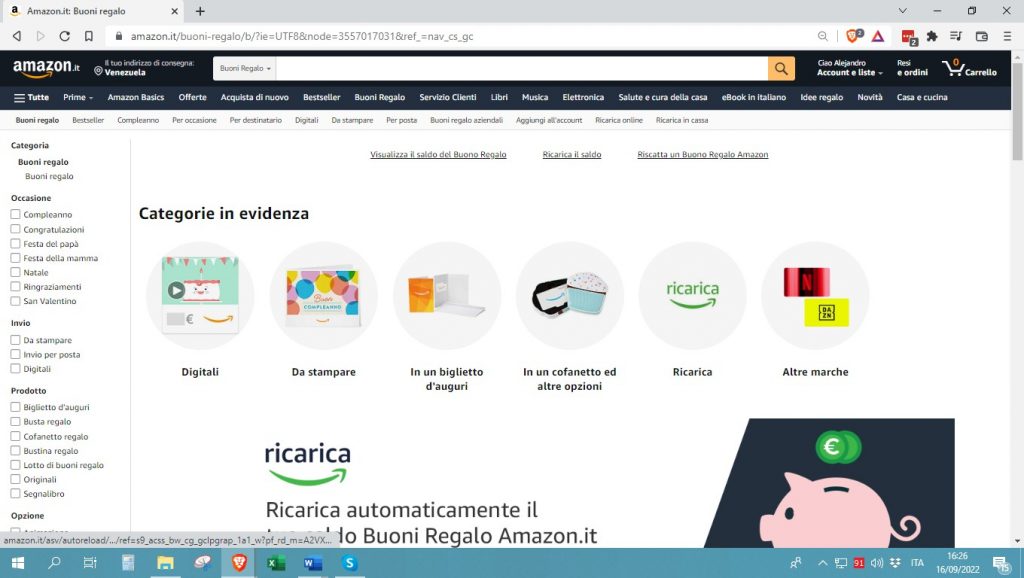
Task: Open the Brave Shields icon
Action: coord(850,35)
